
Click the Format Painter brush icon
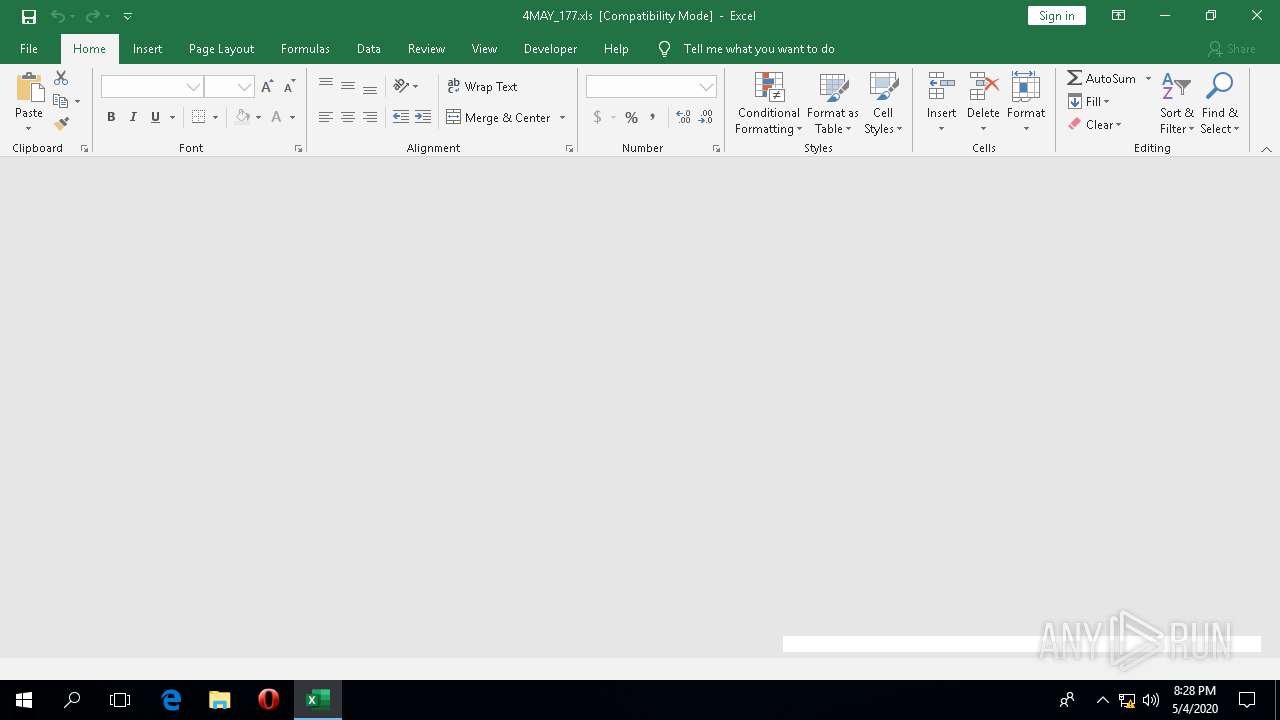(61, 124)
